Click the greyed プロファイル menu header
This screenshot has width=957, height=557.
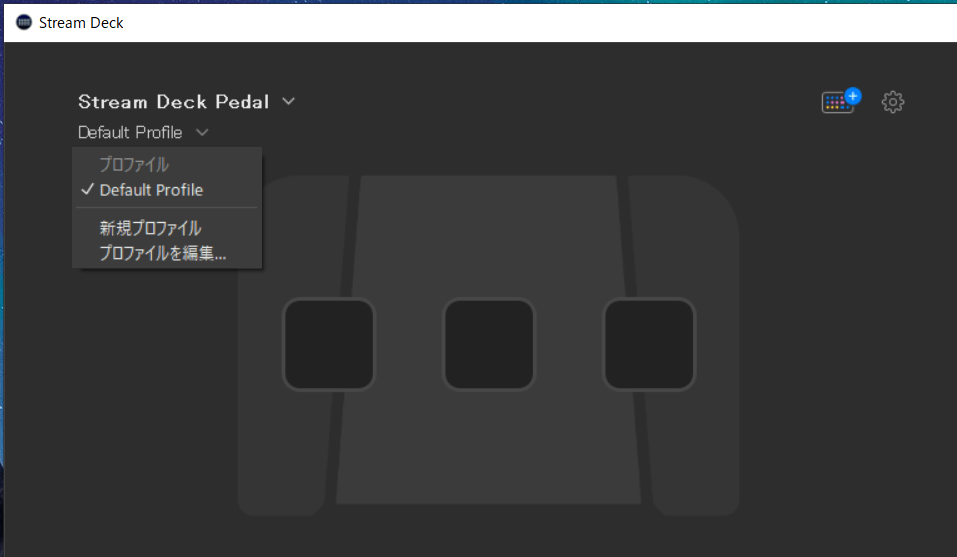[134, 164]
